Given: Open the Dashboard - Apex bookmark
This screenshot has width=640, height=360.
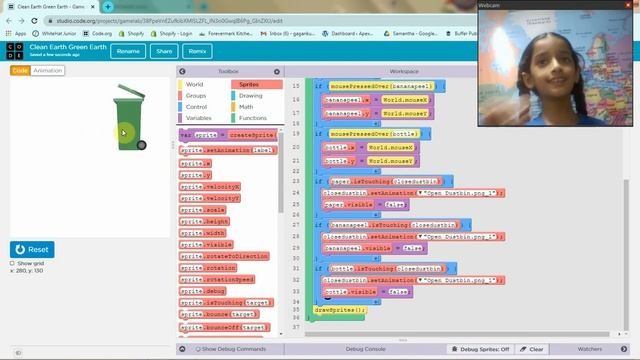Looking at the screenshot, I should [x=348, y=33].
